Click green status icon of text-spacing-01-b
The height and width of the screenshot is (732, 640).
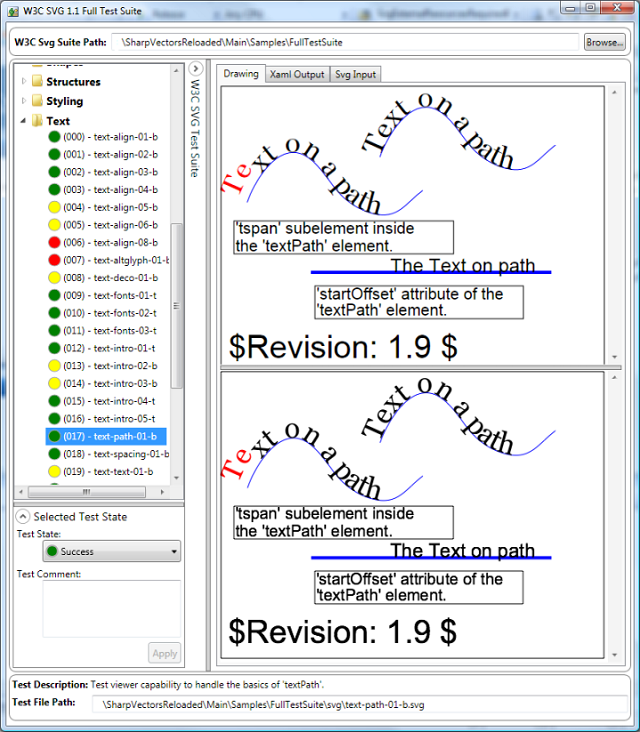[54, 454]
